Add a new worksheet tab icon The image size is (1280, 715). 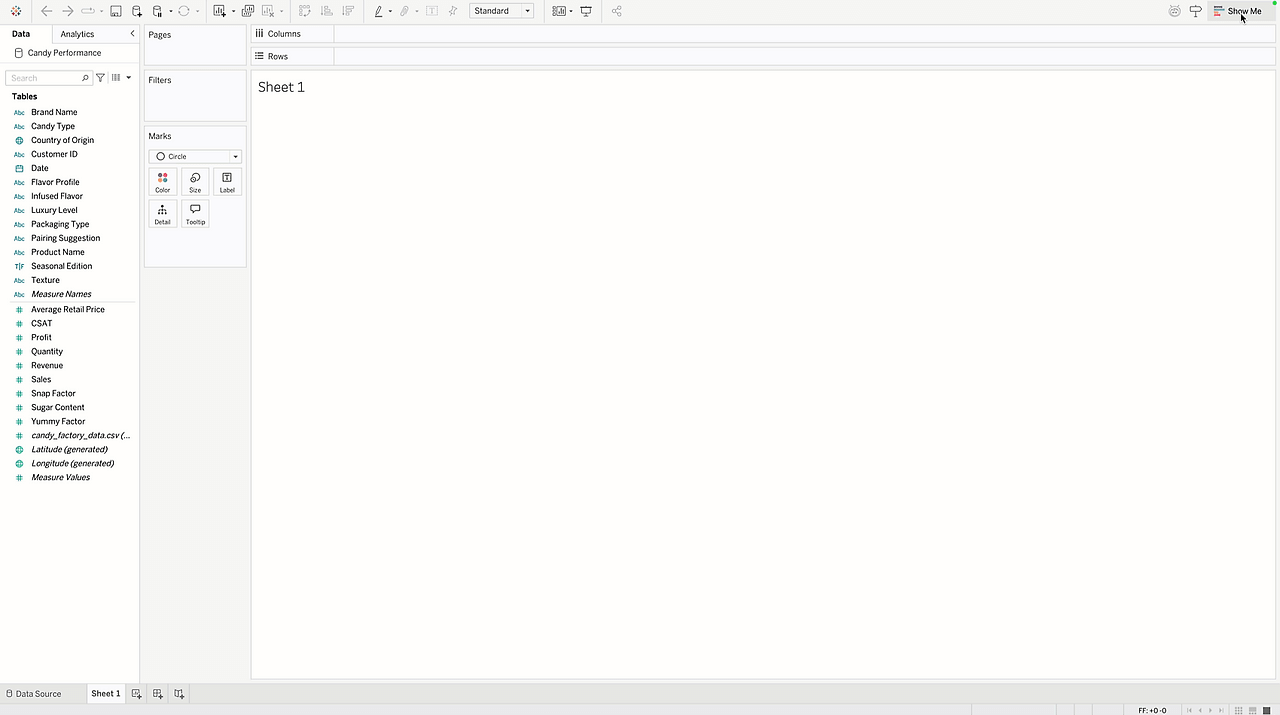pyautogui.click(x=137, y=693)
